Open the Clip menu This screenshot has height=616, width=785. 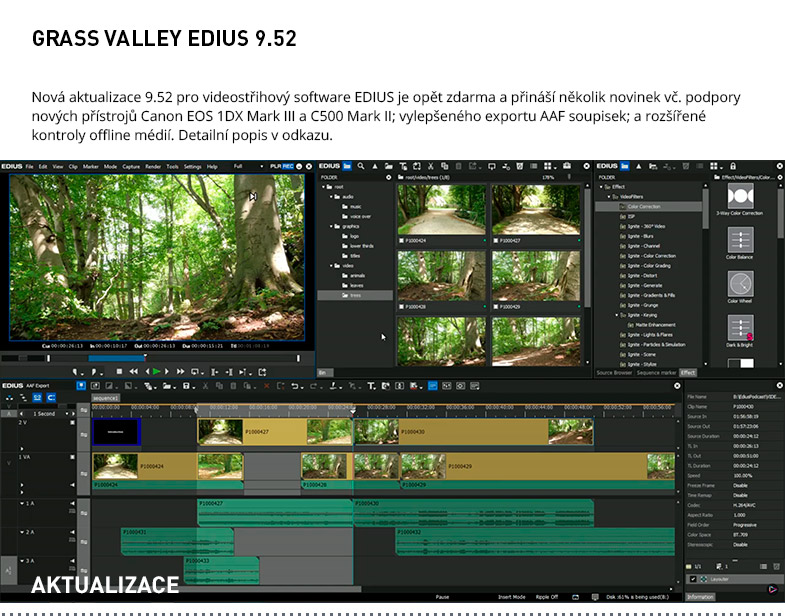click(x=73, y=167)
